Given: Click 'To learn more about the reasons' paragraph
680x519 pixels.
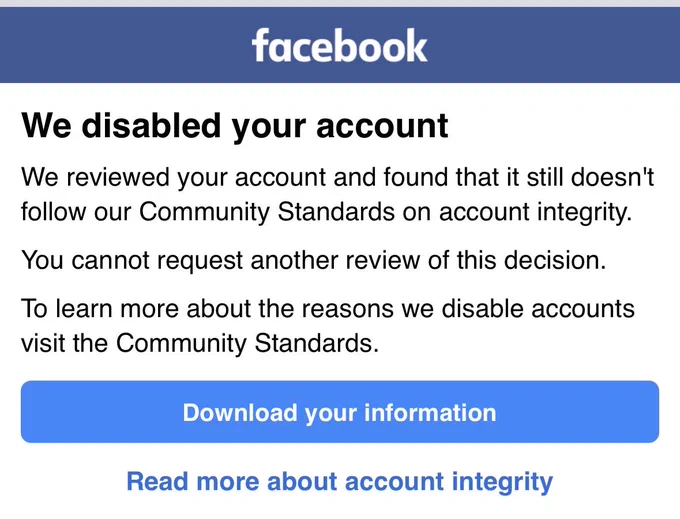Looking at the screenshot, I should coord(328,326).
